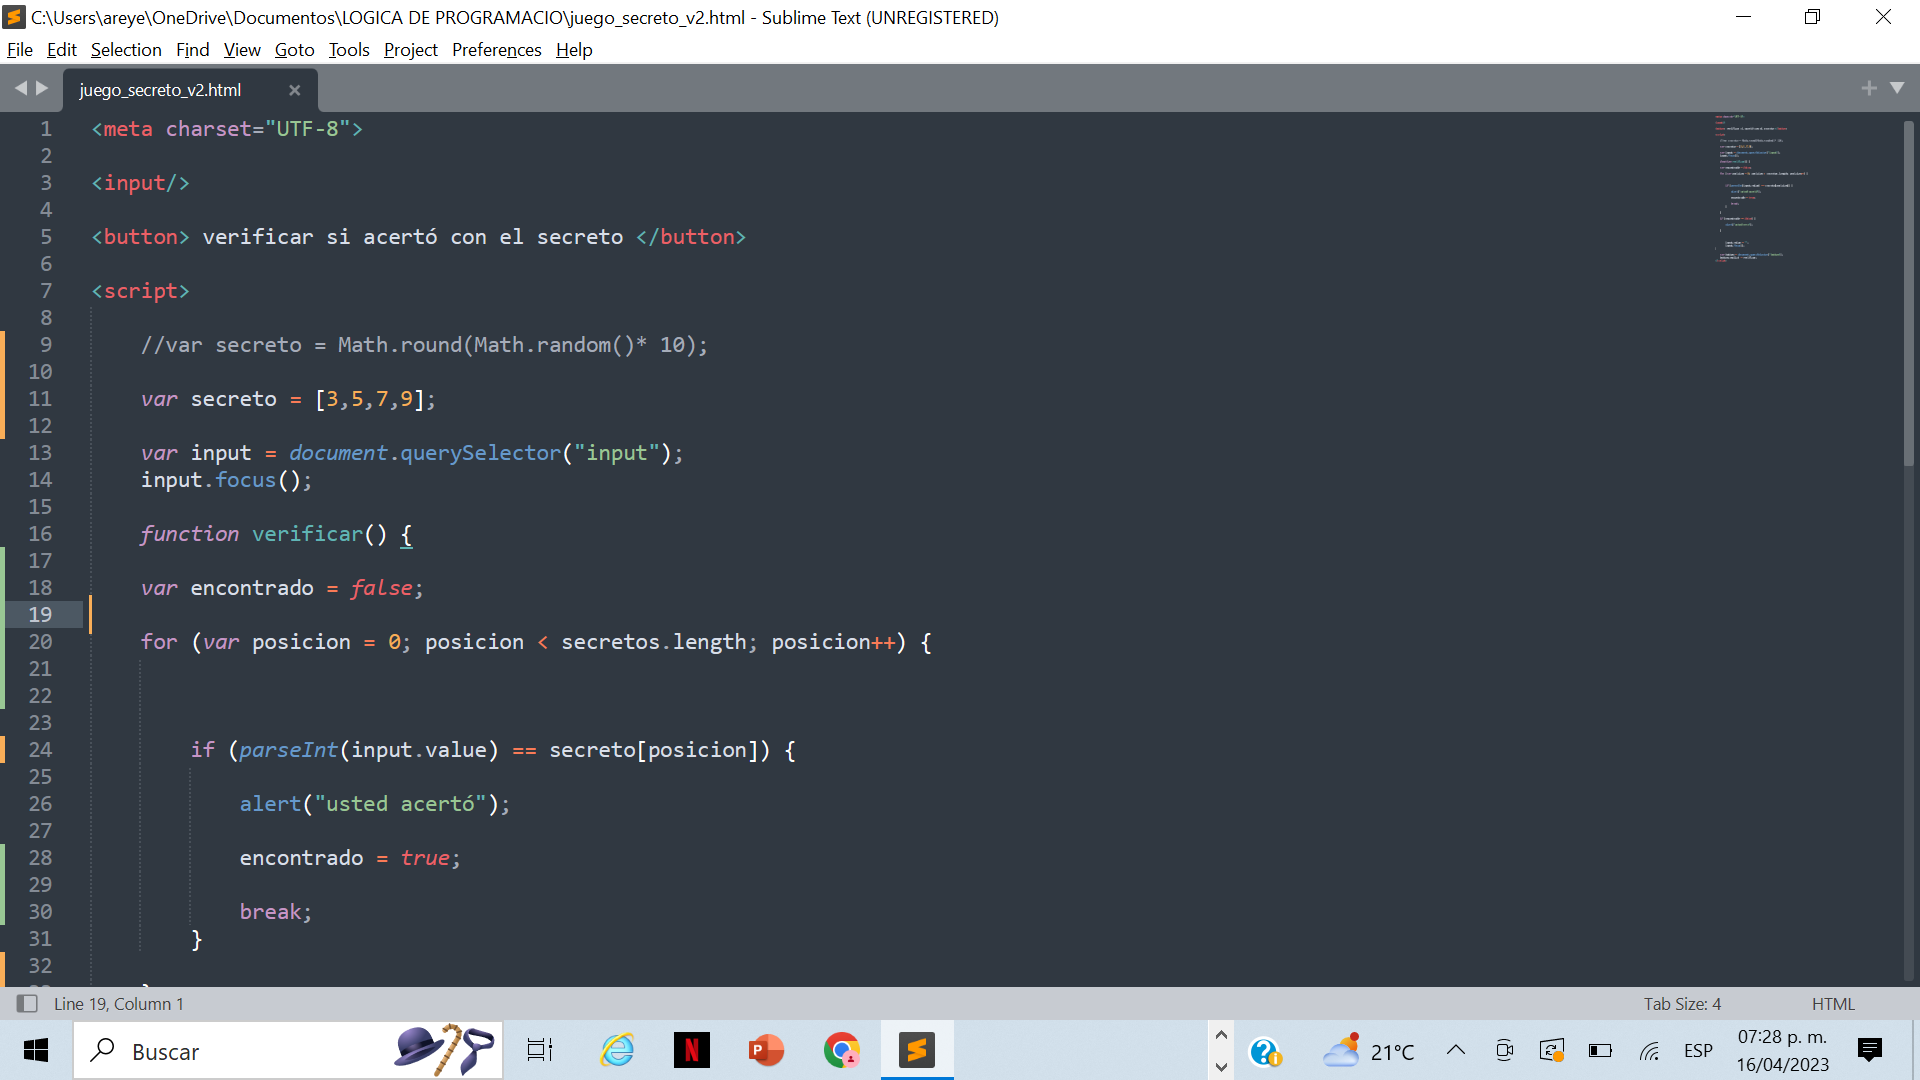Click the Selection menu item
1920x1080 pixels.
(124, 49)
